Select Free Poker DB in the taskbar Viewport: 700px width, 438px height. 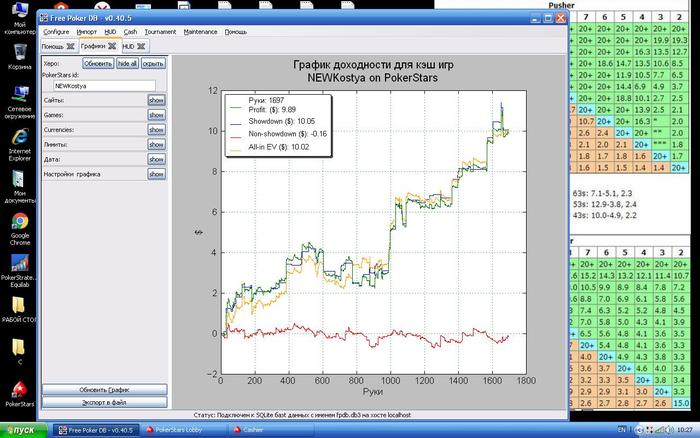point(96,430)
